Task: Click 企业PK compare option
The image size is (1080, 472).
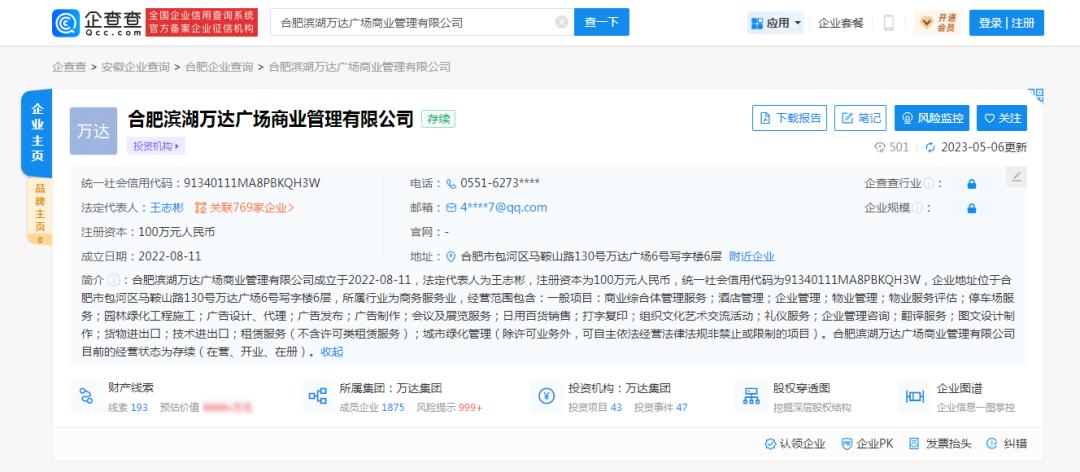Action: (867, 444)
